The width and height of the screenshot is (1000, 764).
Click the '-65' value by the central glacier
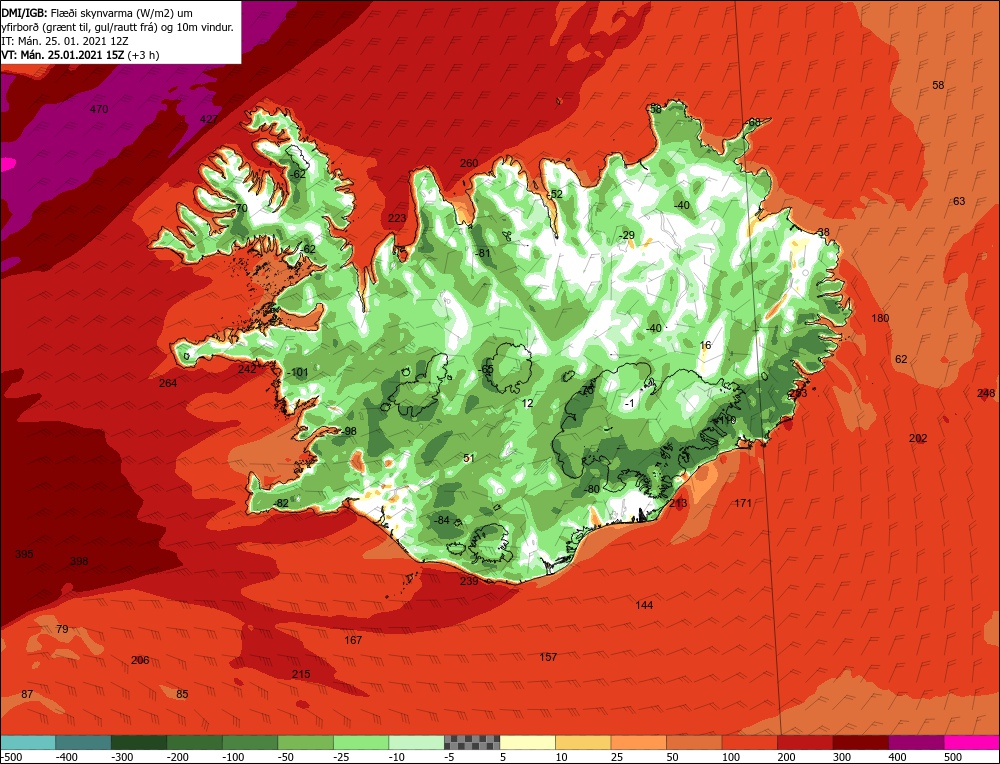(x=487, y=369)
